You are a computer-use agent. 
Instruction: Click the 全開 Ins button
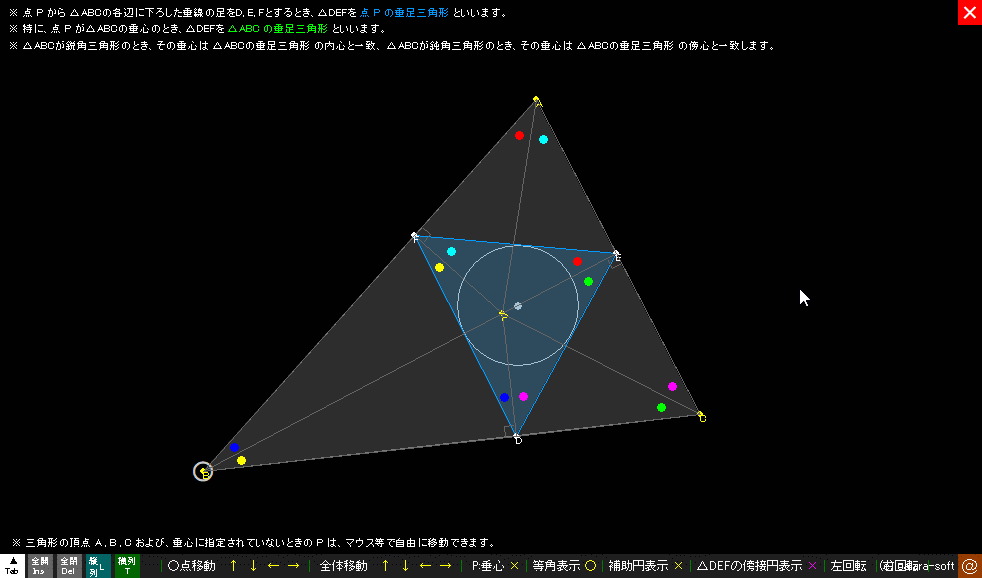coord(40,566)
